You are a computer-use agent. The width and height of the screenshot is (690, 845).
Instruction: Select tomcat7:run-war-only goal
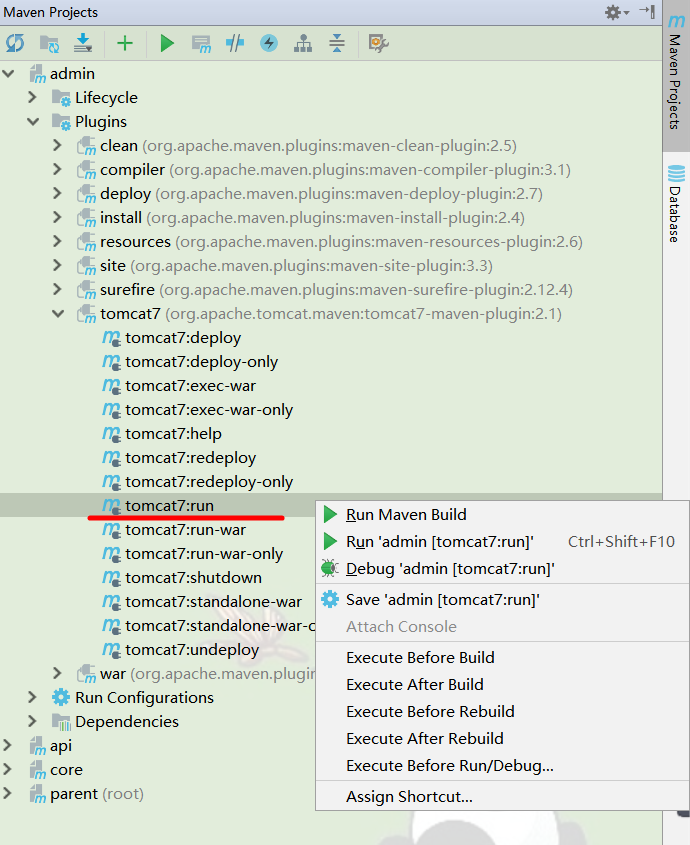pos(204,554)
